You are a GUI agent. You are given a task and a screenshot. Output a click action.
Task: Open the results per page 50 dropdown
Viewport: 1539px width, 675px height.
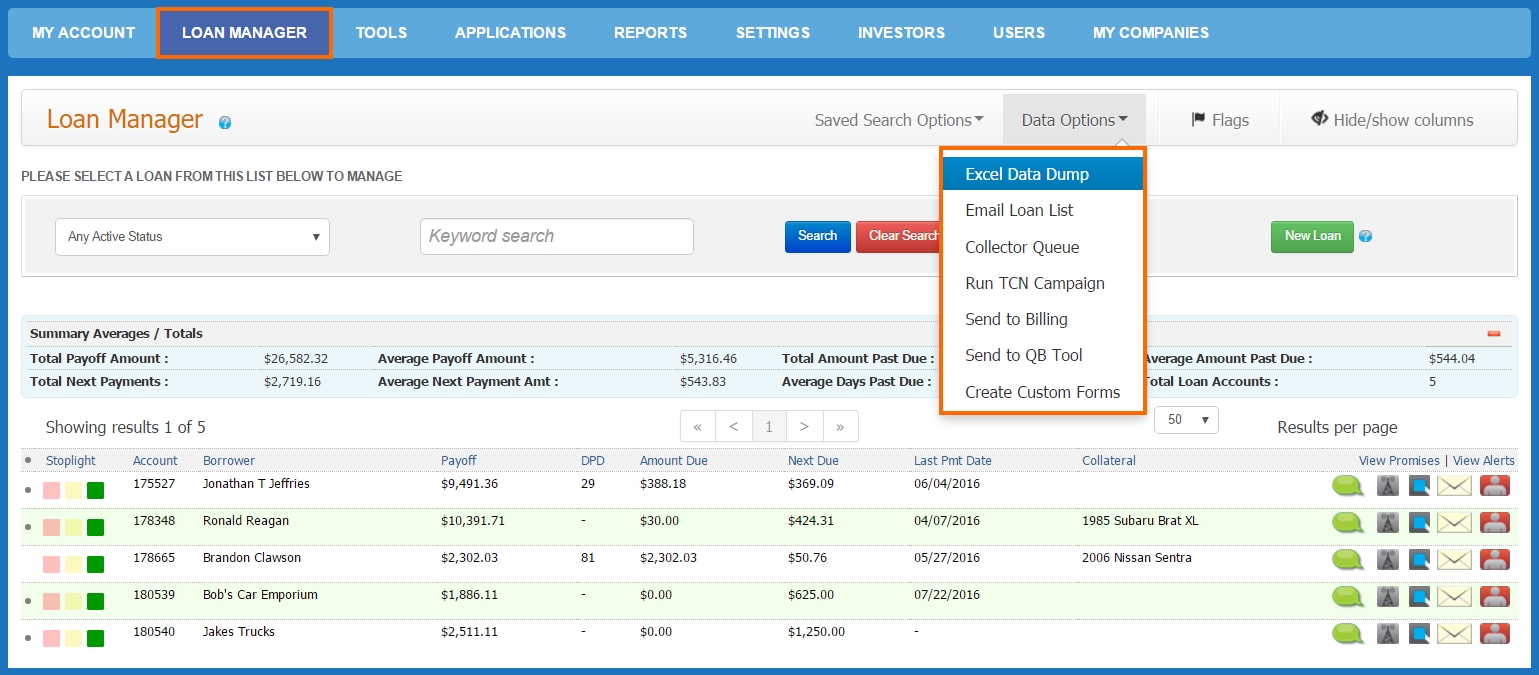[x=1186, y=420]
